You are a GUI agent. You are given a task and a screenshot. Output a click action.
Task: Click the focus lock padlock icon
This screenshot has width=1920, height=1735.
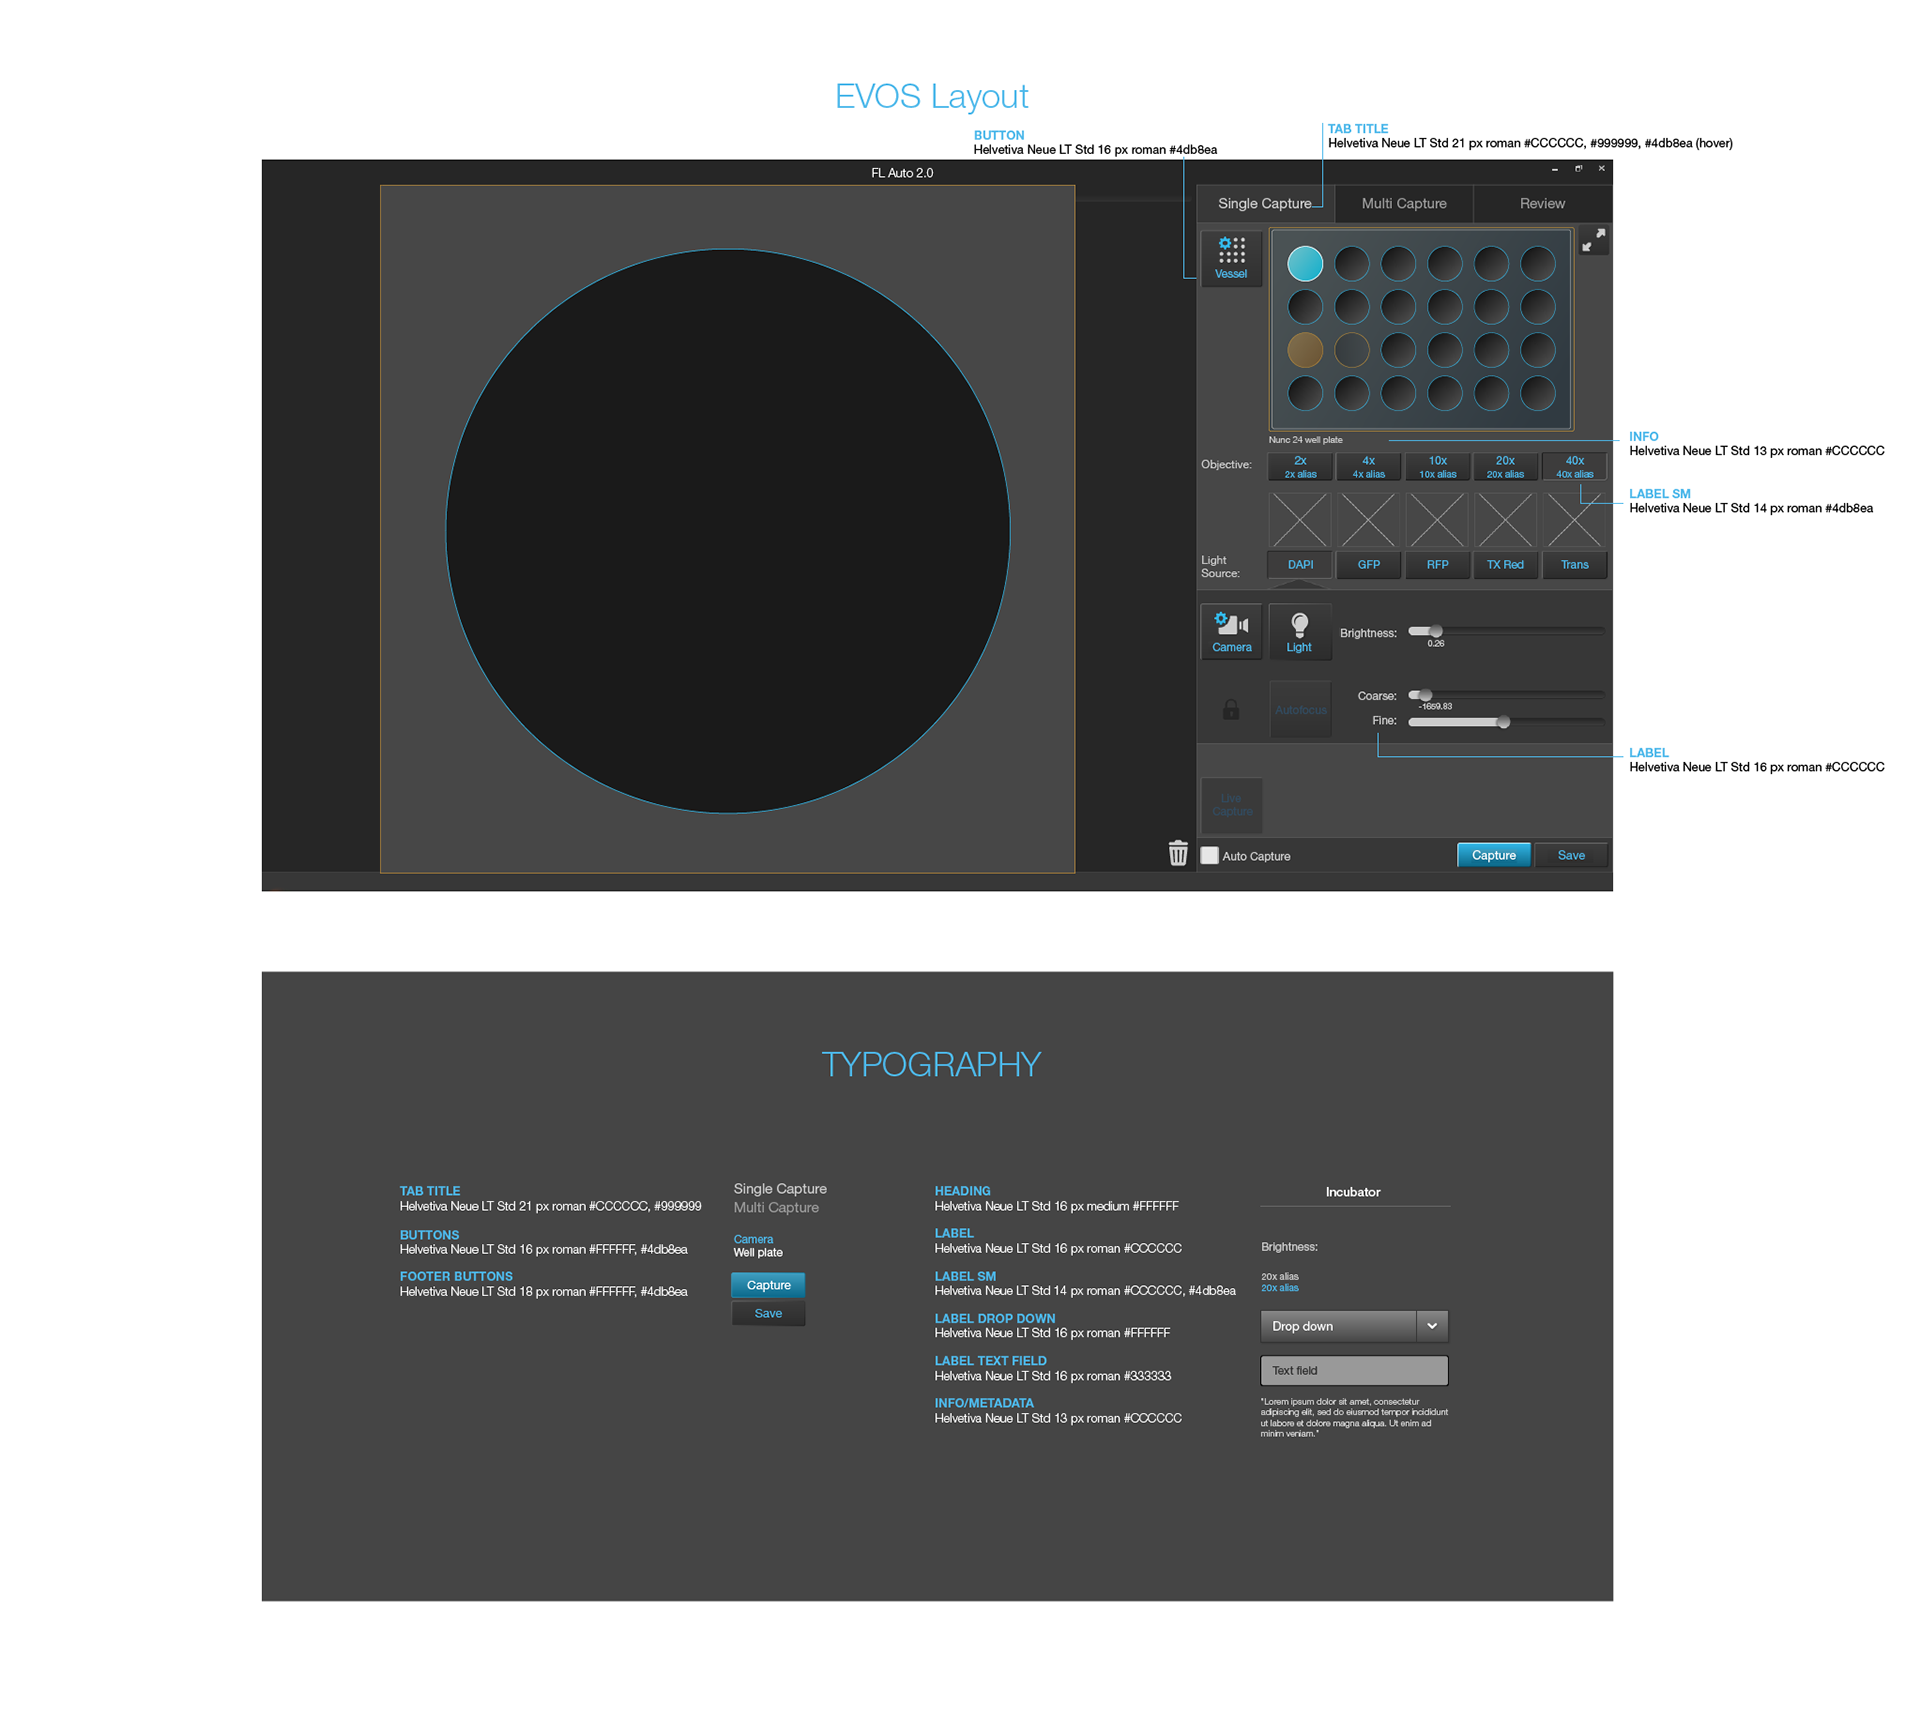pos(1230,709)
